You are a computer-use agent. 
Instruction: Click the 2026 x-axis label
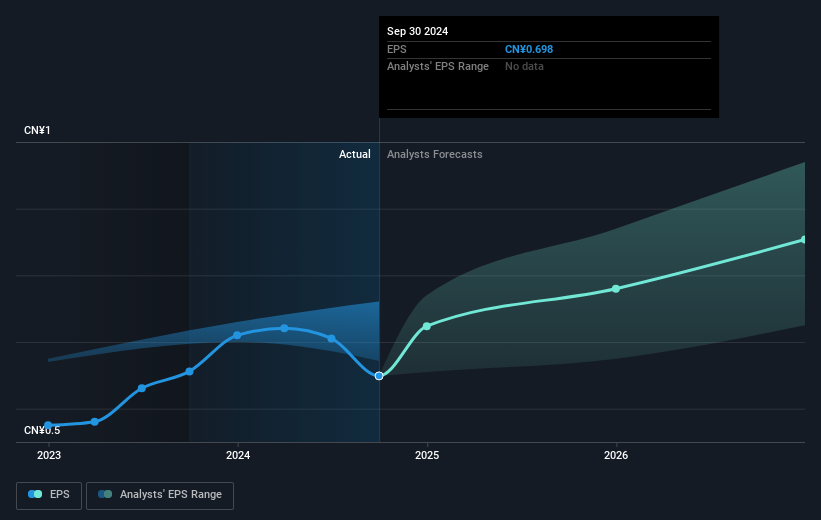(x=616, y=456)
